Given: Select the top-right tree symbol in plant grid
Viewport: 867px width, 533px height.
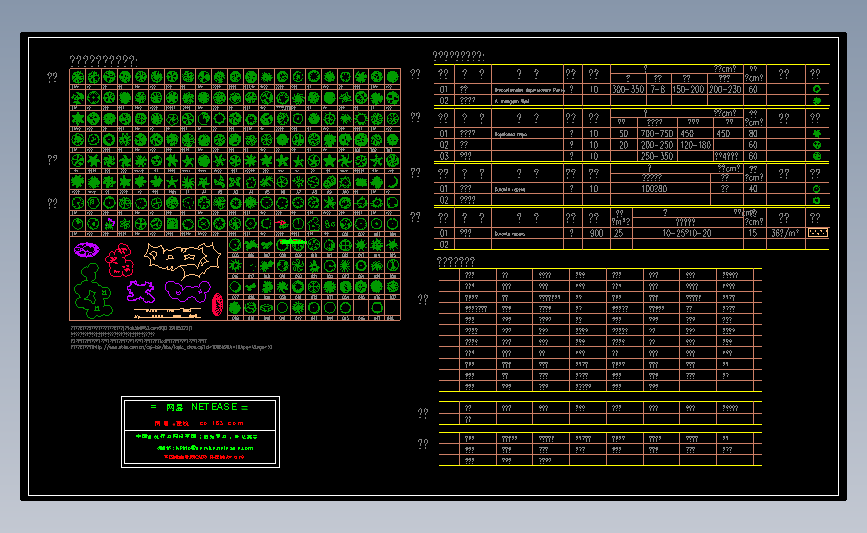Looking at the screenshot, I should pos(393,77).
